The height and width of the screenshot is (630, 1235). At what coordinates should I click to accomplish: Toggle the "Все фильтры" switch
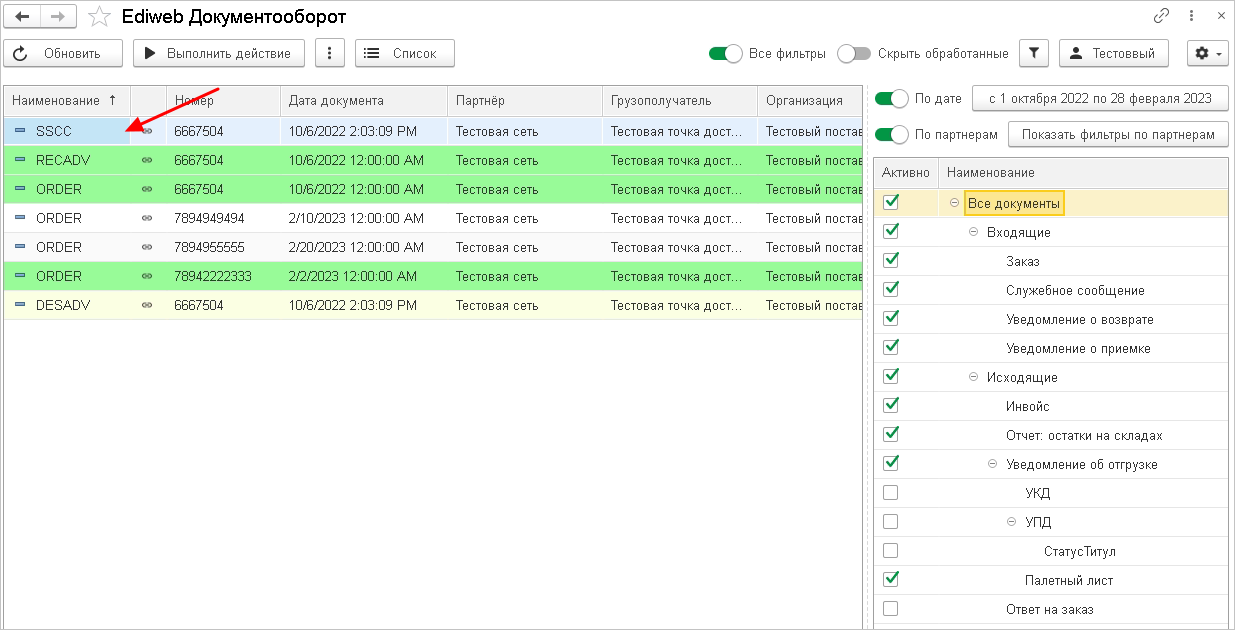pos(725,53)
